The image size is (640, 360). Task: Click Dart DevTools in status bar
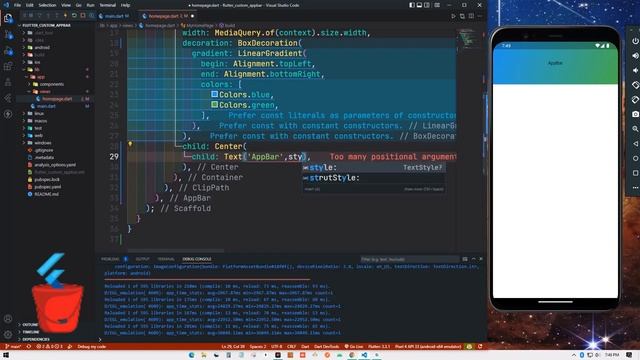coord(327,347)
